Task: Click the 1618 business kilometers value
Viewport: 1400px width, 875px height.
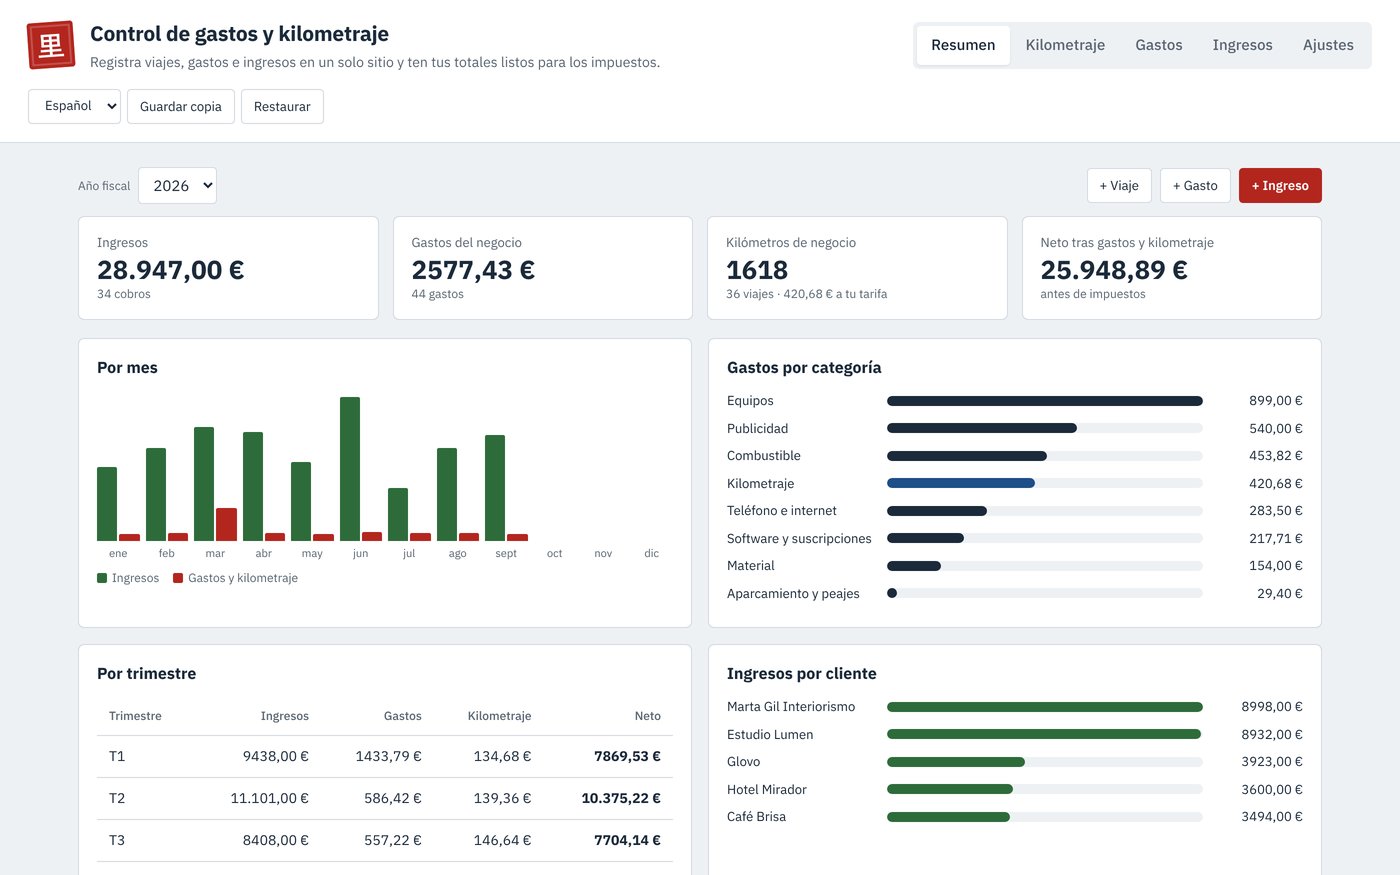Action: pos(757,270)
